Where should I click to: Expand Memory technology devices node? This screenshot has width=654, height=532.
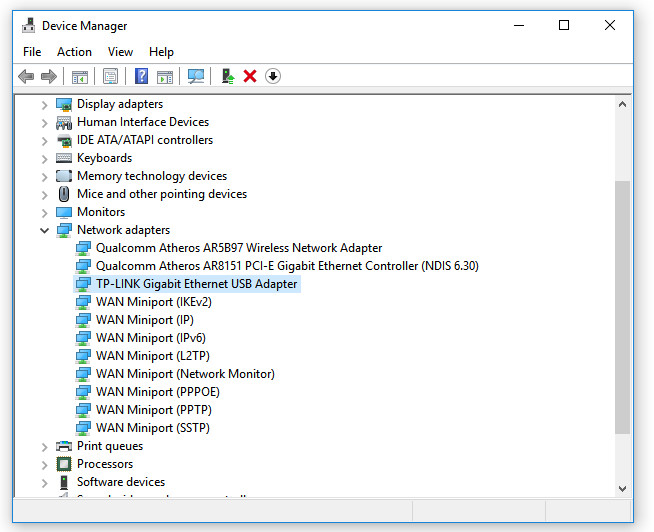click(x=45, y=177)
